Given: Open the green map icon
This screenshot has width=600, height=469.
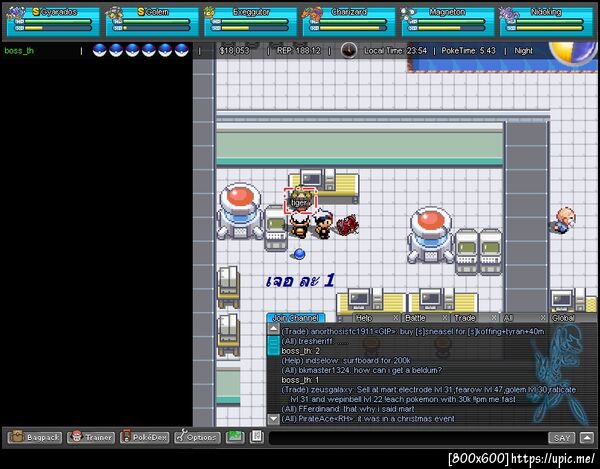Looking at the screenshot, I should tap(235, 437).
